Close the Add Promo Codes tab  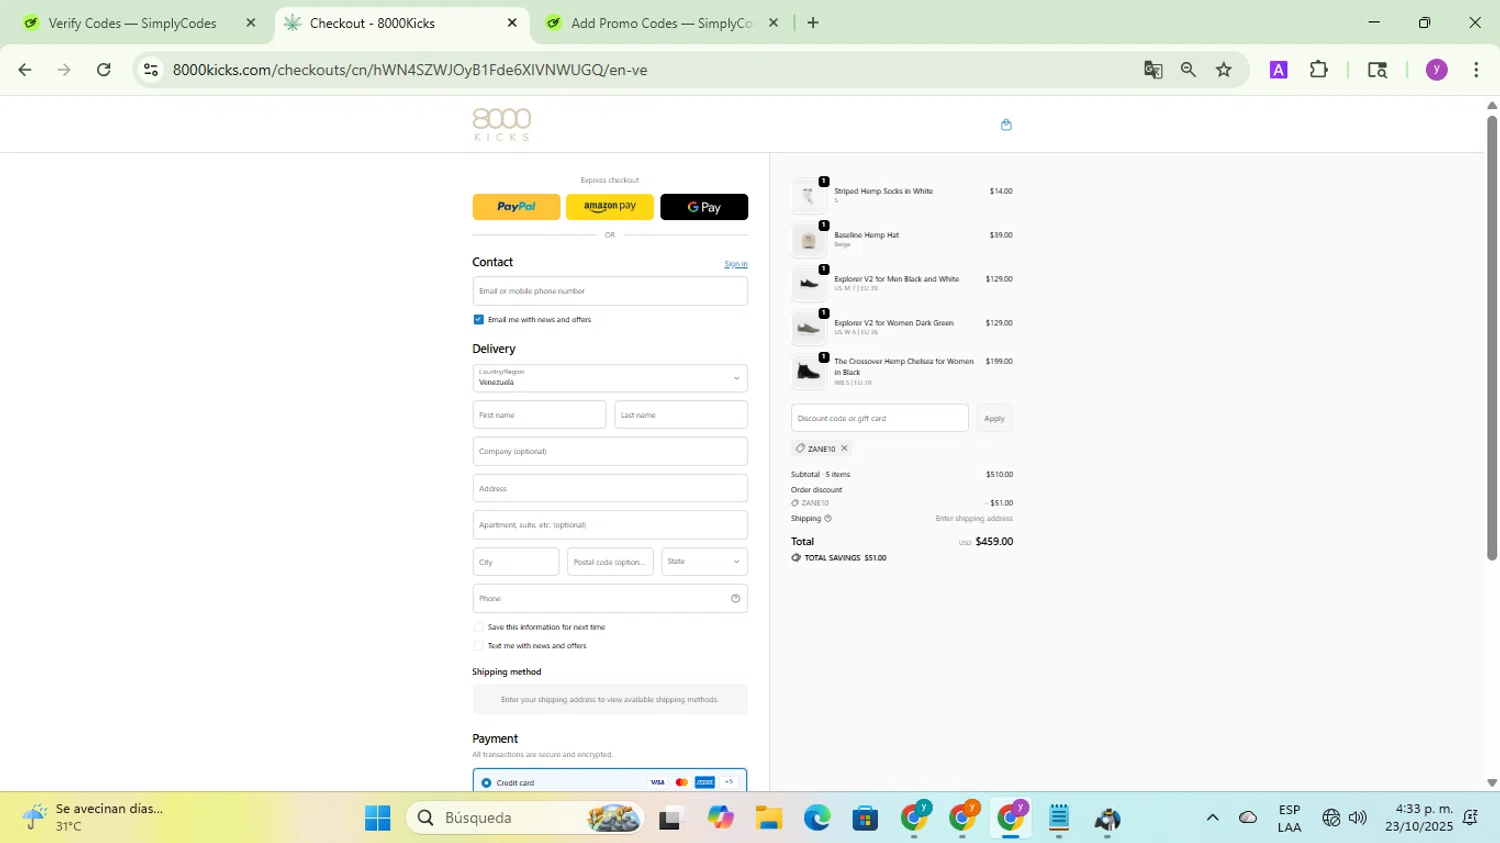773,23
